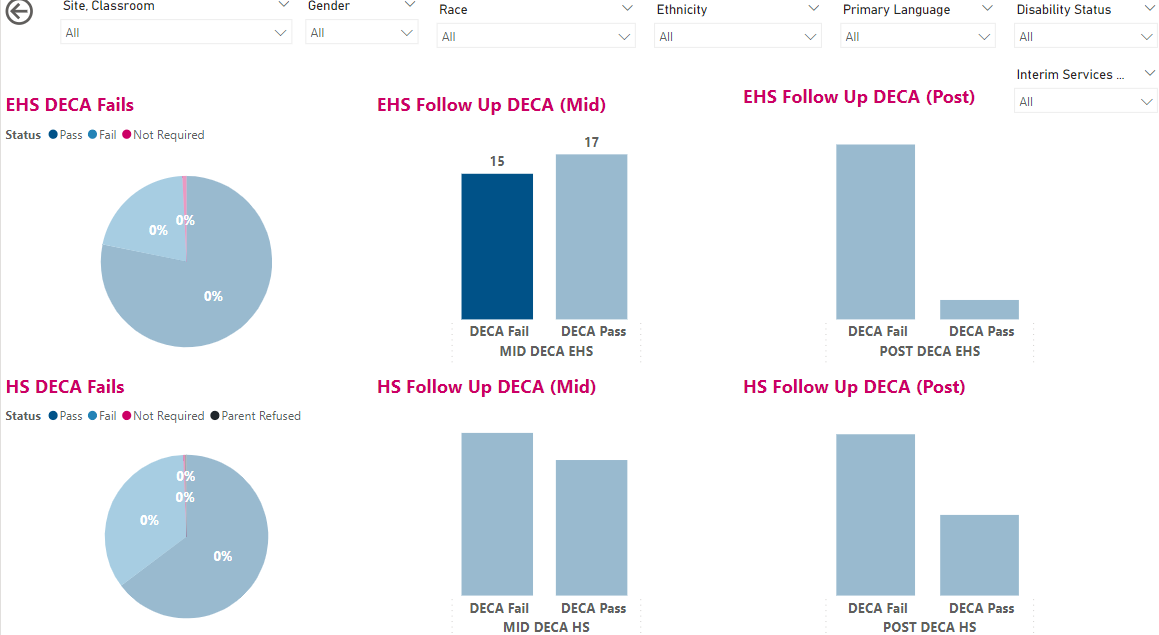1159x635 pixels.
Task: Open the Interim Services All dropdown
Action: tap(1085, 101)
